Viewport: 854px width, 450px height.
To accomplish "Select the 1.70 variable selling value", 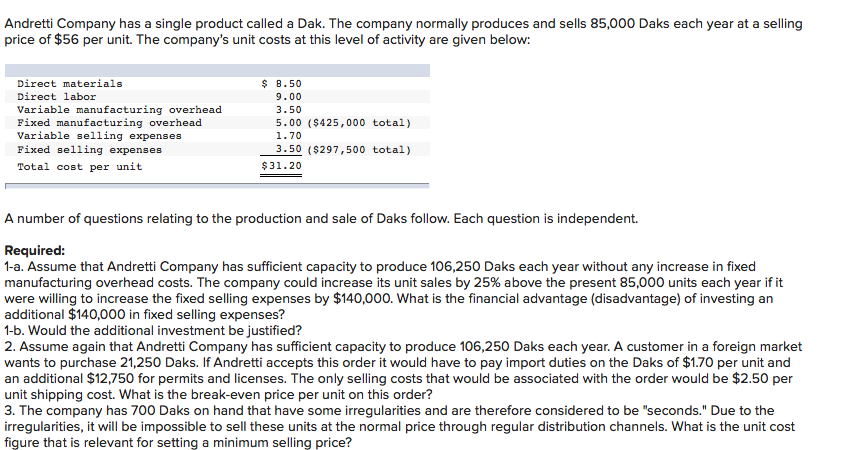I will coord(289,136).
